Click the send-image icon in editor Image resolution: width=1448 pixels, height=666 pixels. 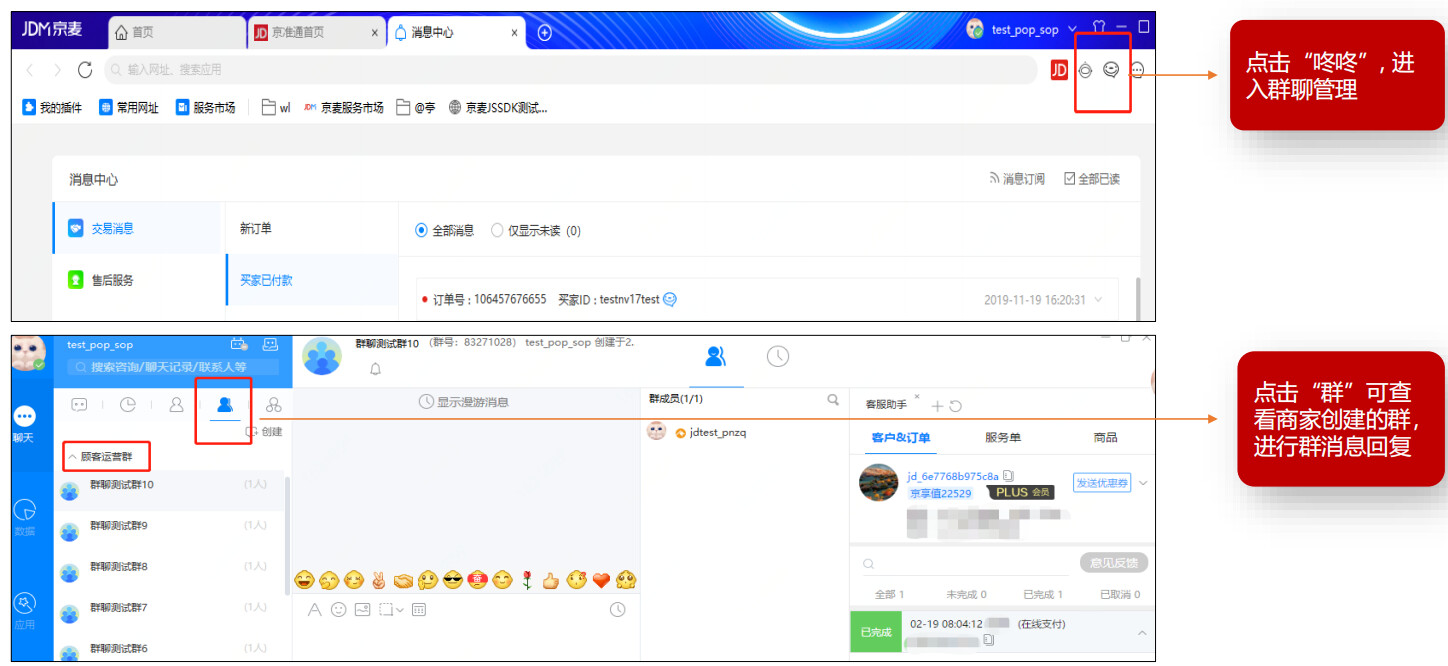pyautogui.click(x=363, y=609)
